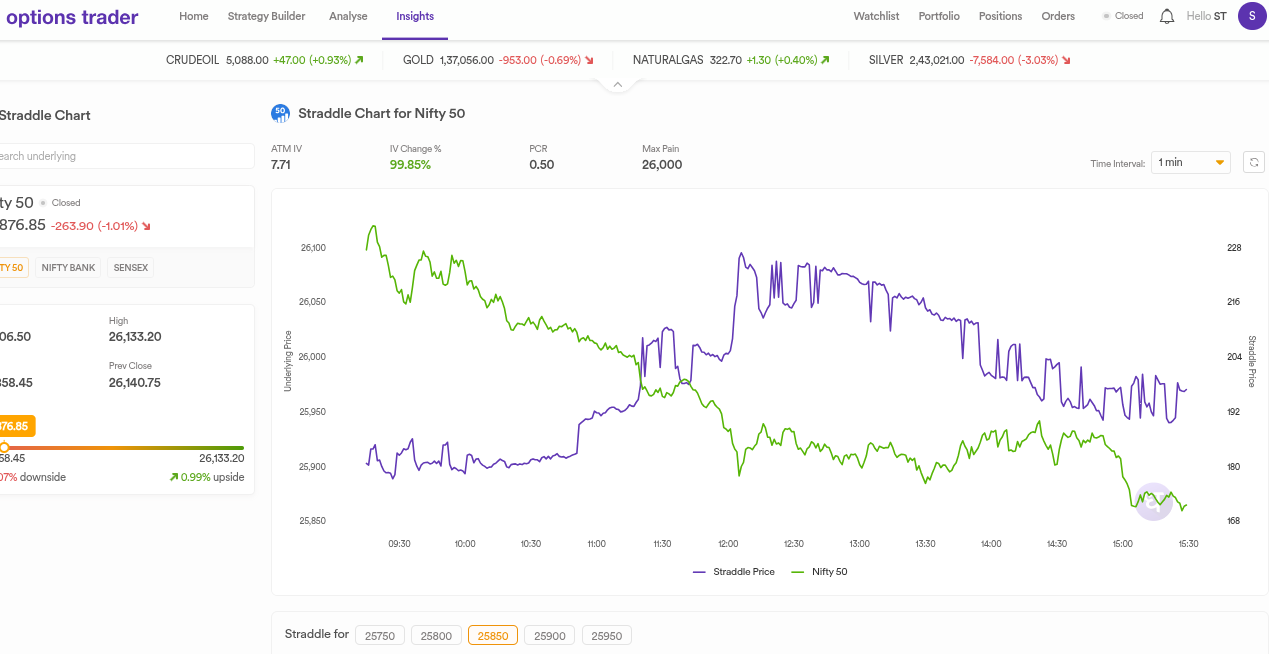Click the chart refresh icon
Viewport: 1269px width, 654px height.
[x=1253, y=162]
